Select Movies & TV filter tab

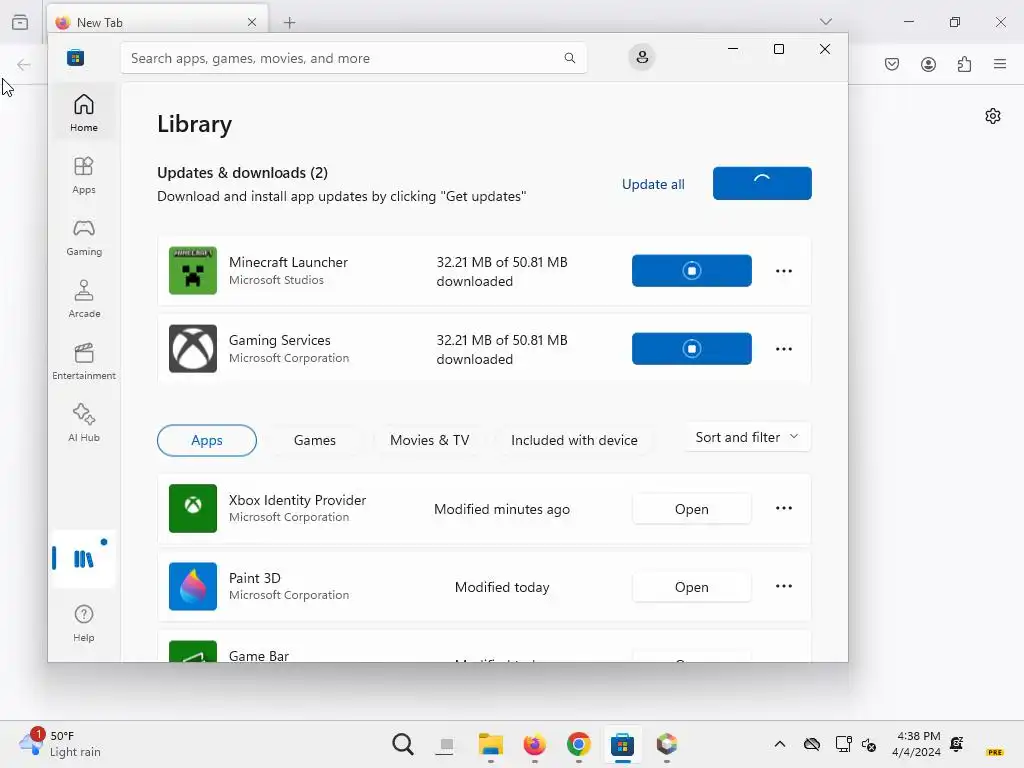click(x=429, y=440)
